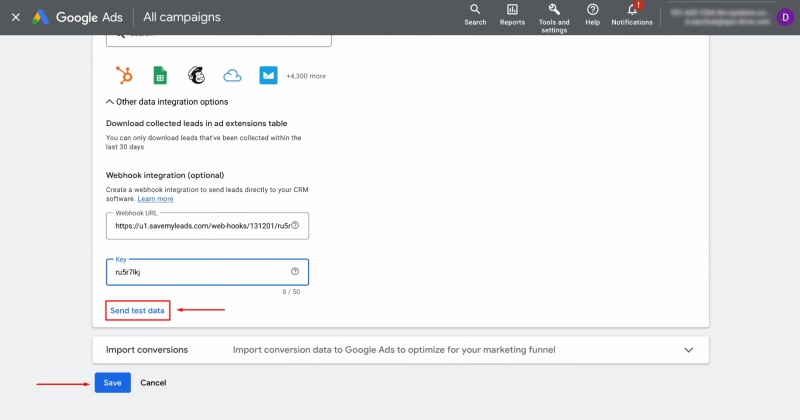Click the Cancel button

pyautogui.click(x=153, y=383)
